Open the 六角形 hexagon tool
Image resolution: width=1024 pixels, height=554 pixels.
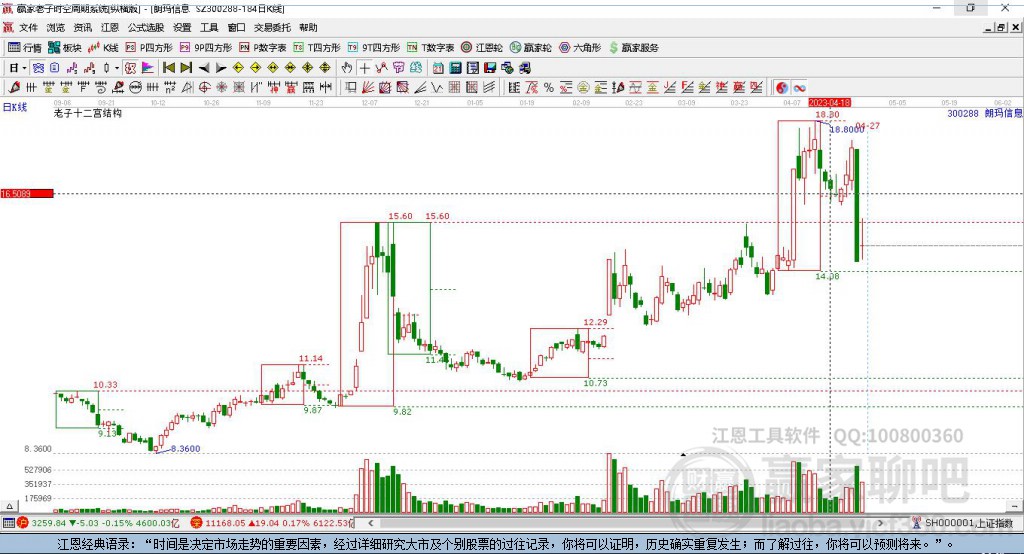pos(580,48)
